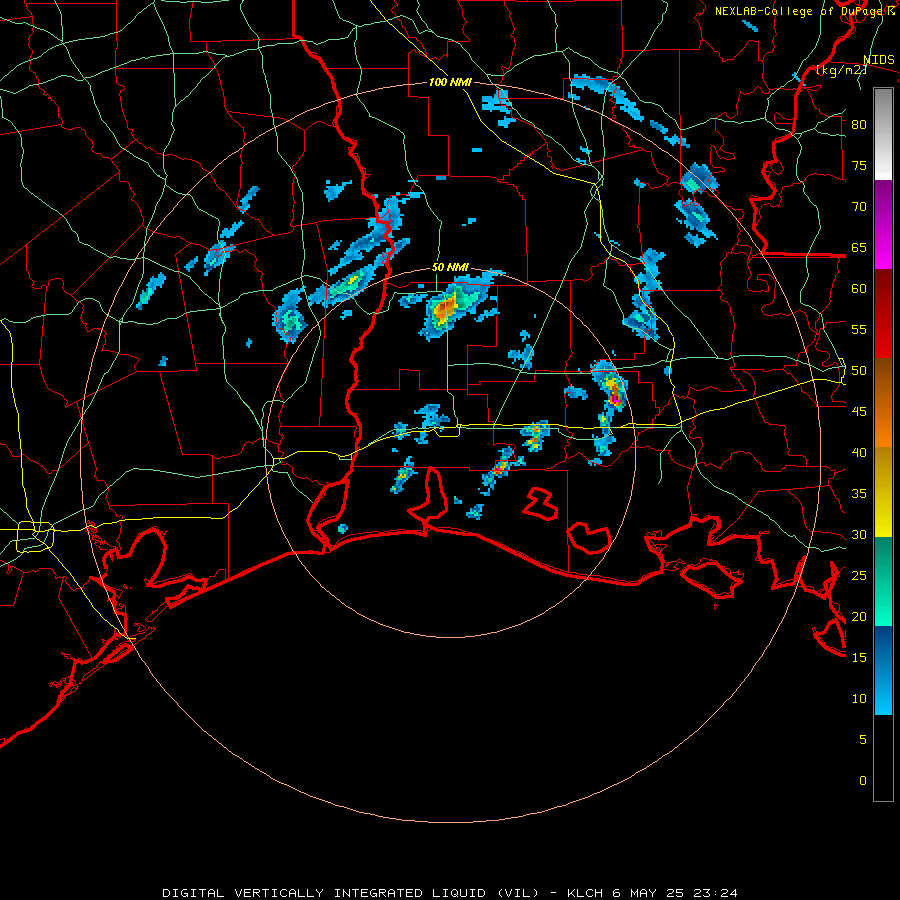This screenshot has width=900, height=900.
Task: Click the green segment of the color bar
Action: [x=883, y=581]
